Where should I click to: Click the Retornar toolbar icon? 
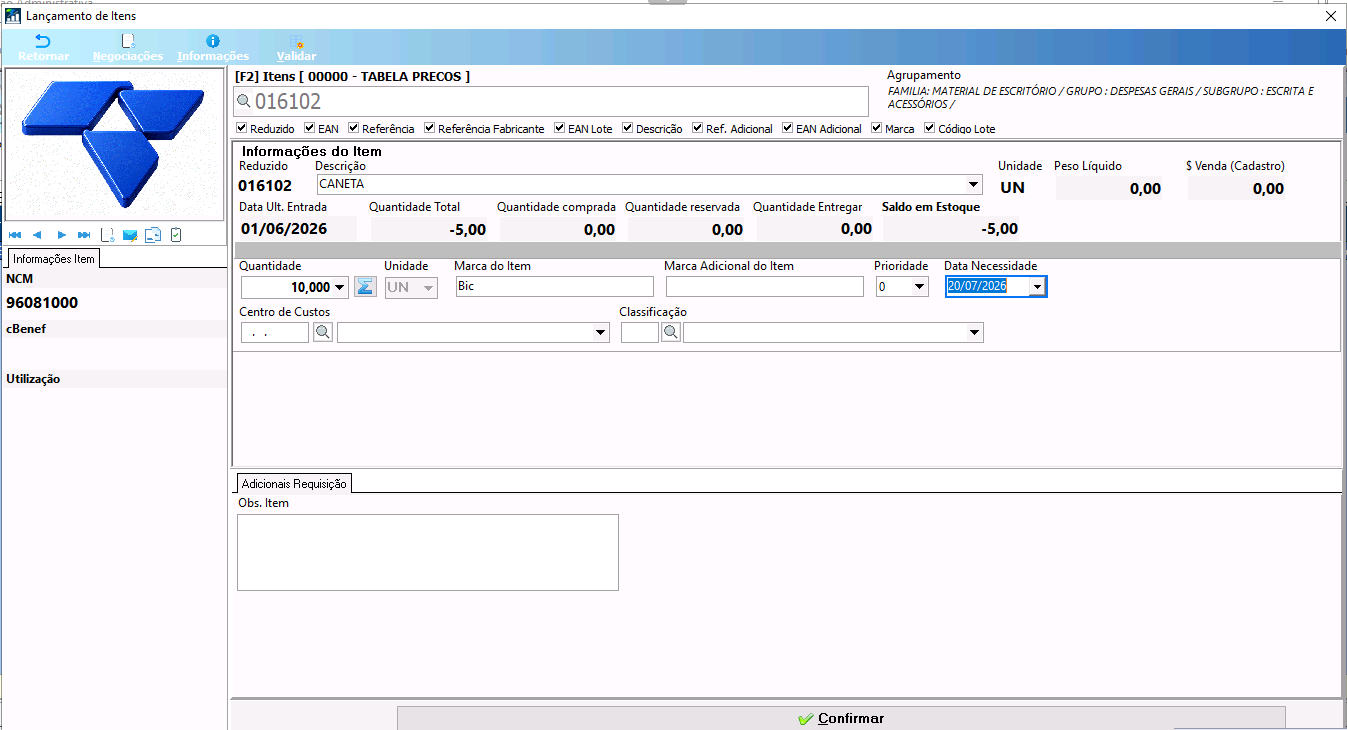pos(43,47)
